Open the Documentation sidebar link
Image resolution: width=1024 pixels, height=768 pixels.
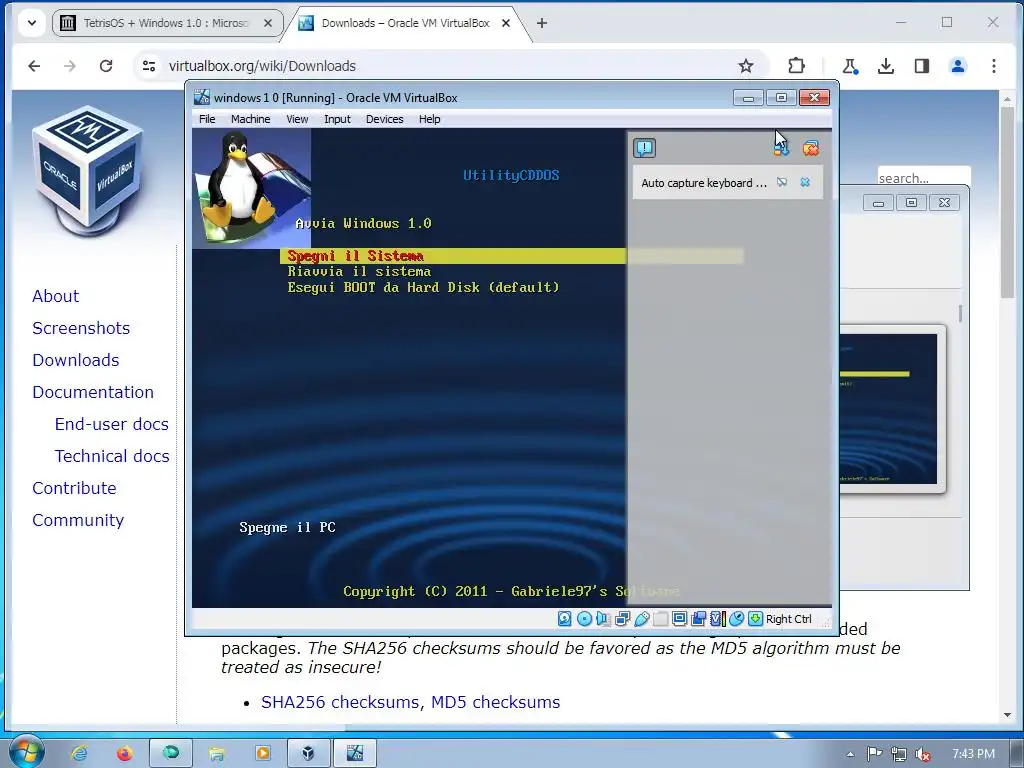93,392
